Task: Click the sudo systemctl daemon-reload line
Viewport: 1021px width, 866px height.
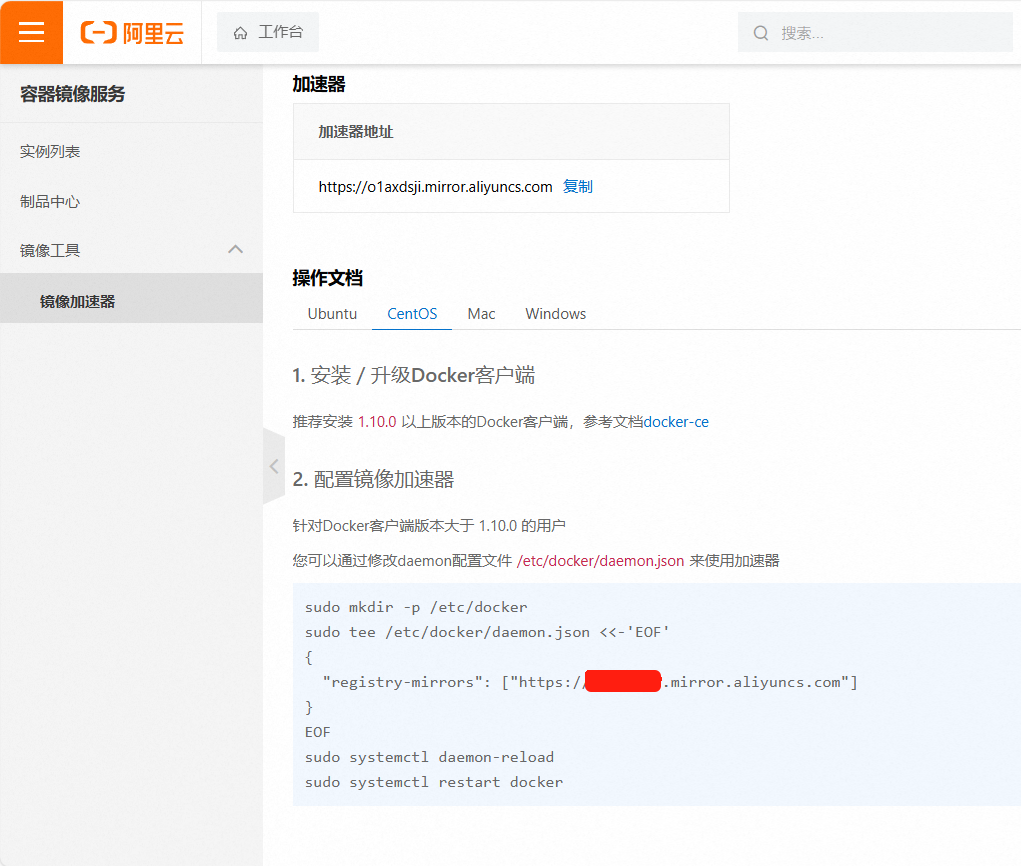Action: (x=429, y=757)
